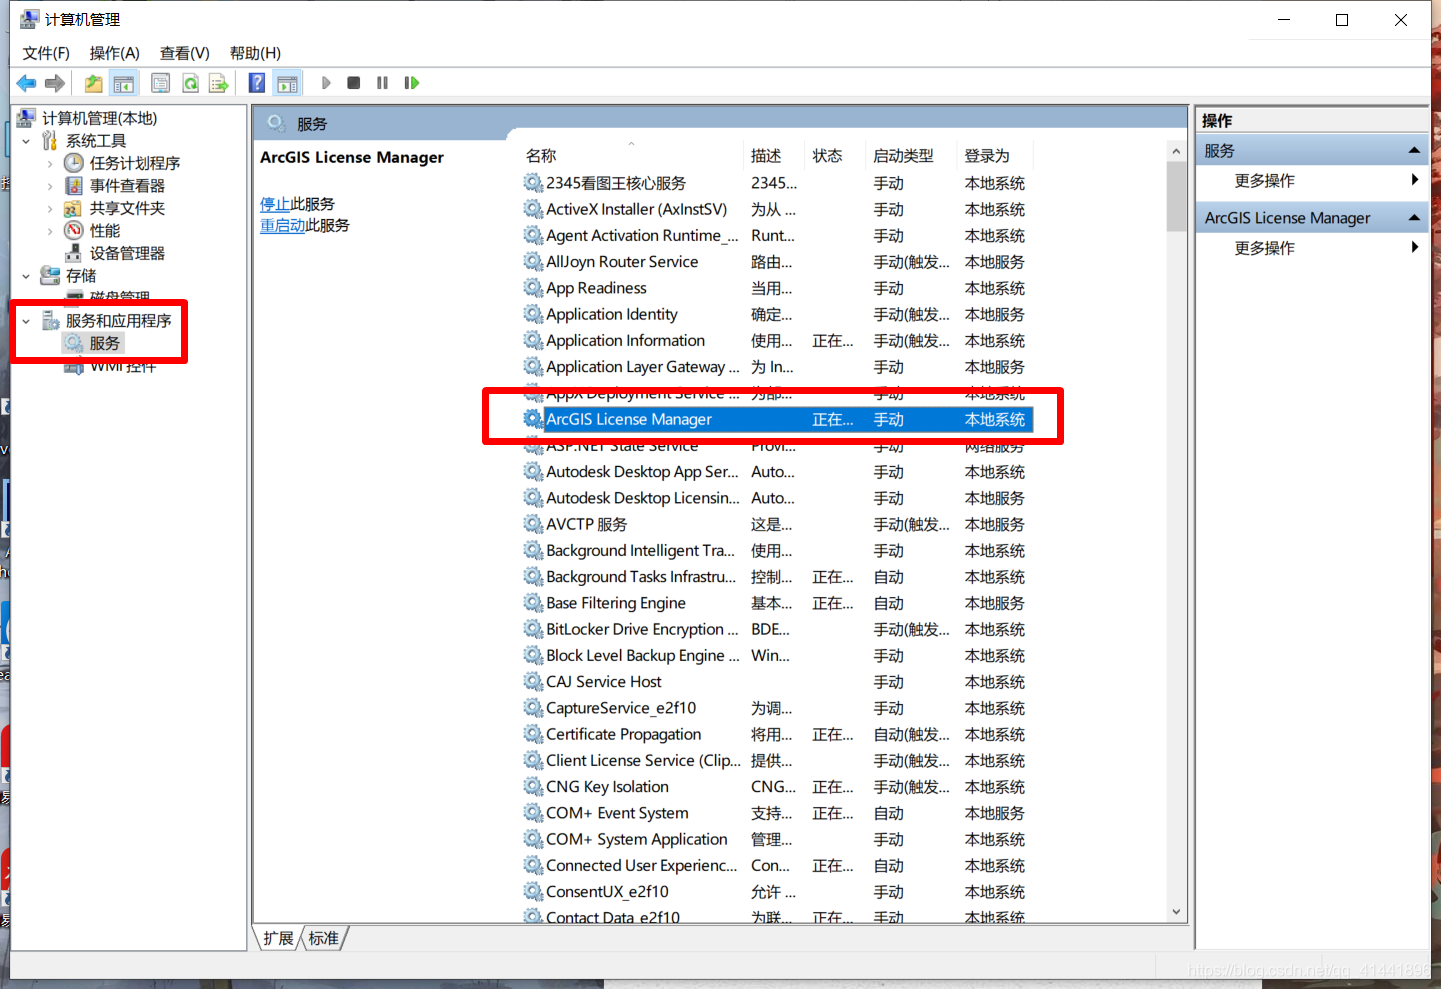Click the services list vertical scrollbar down arrow
Viewport: 1441px width, 989px height.
[1176, 912]
